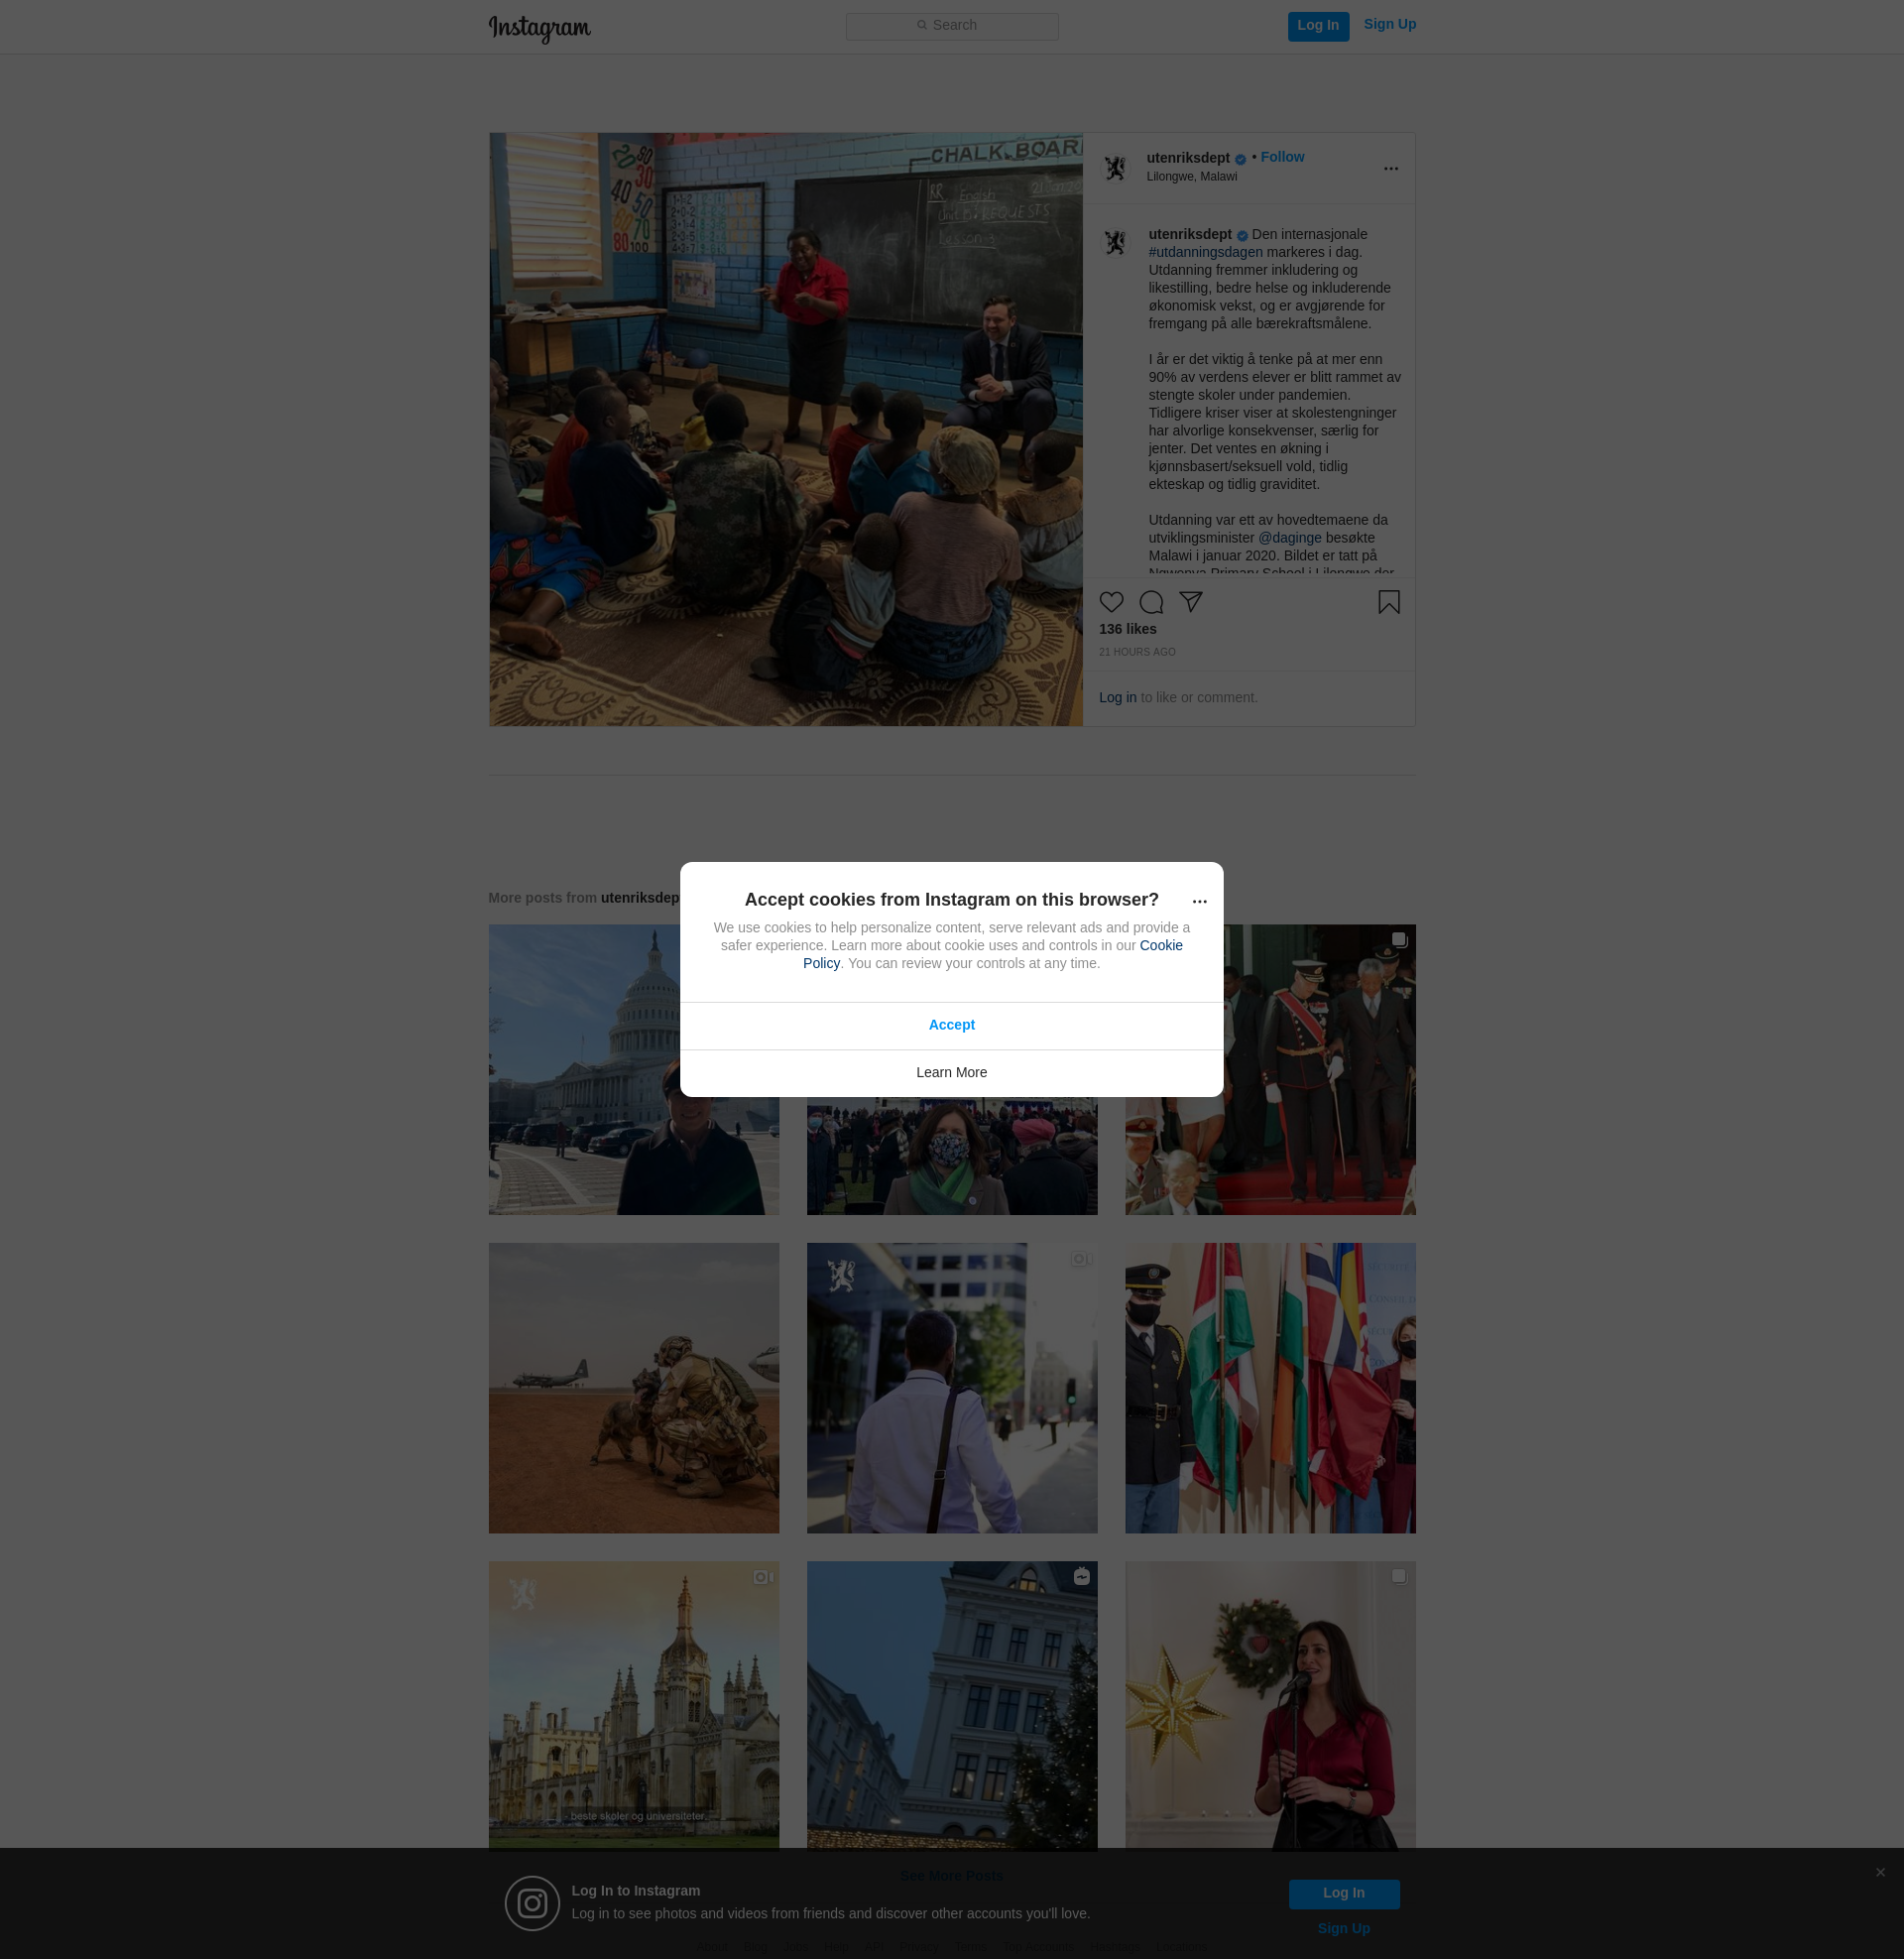This screenshot has height=1959, width=1904.
Task: Click Sign Up link in bottom banner
Action: point(1343,1929)
